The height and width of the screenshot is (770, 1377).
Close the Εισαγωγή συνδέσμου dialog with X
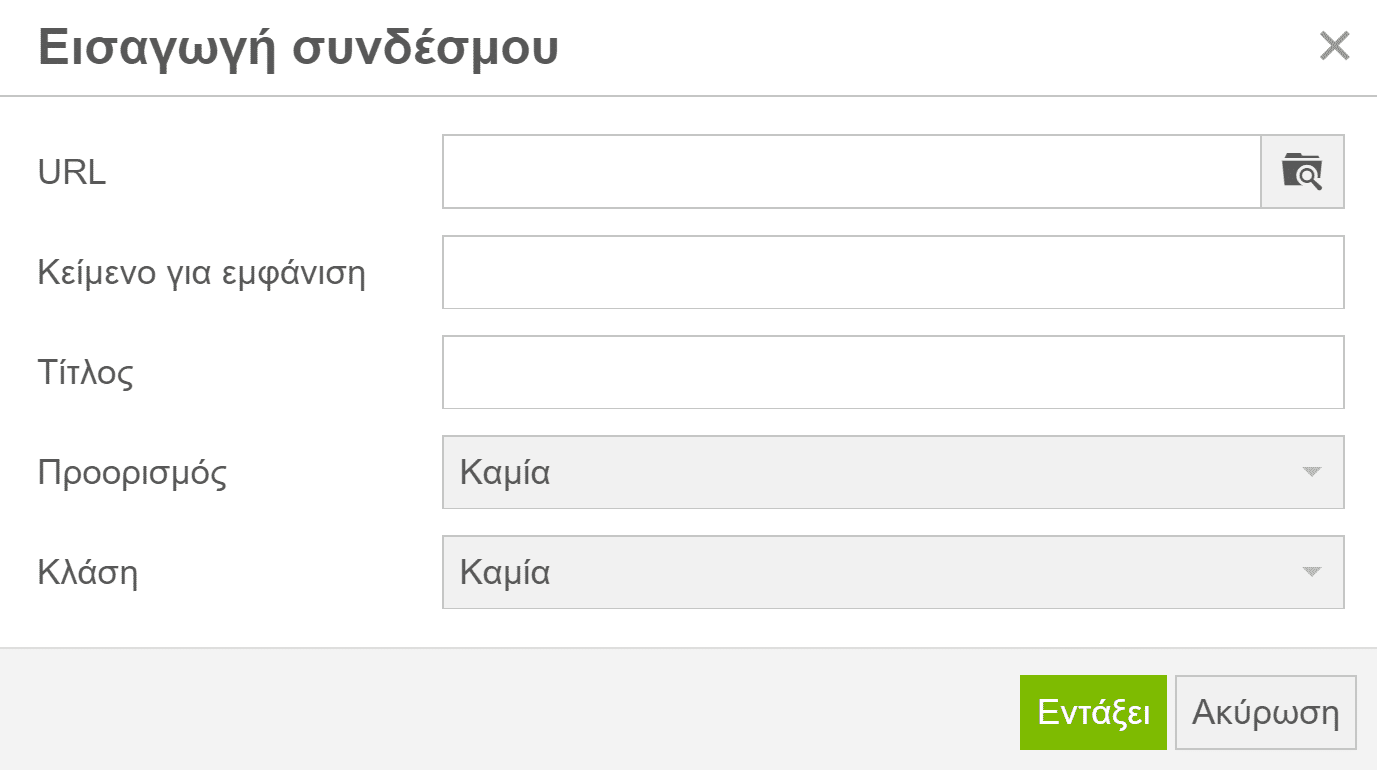click(x=1334, y=46)
